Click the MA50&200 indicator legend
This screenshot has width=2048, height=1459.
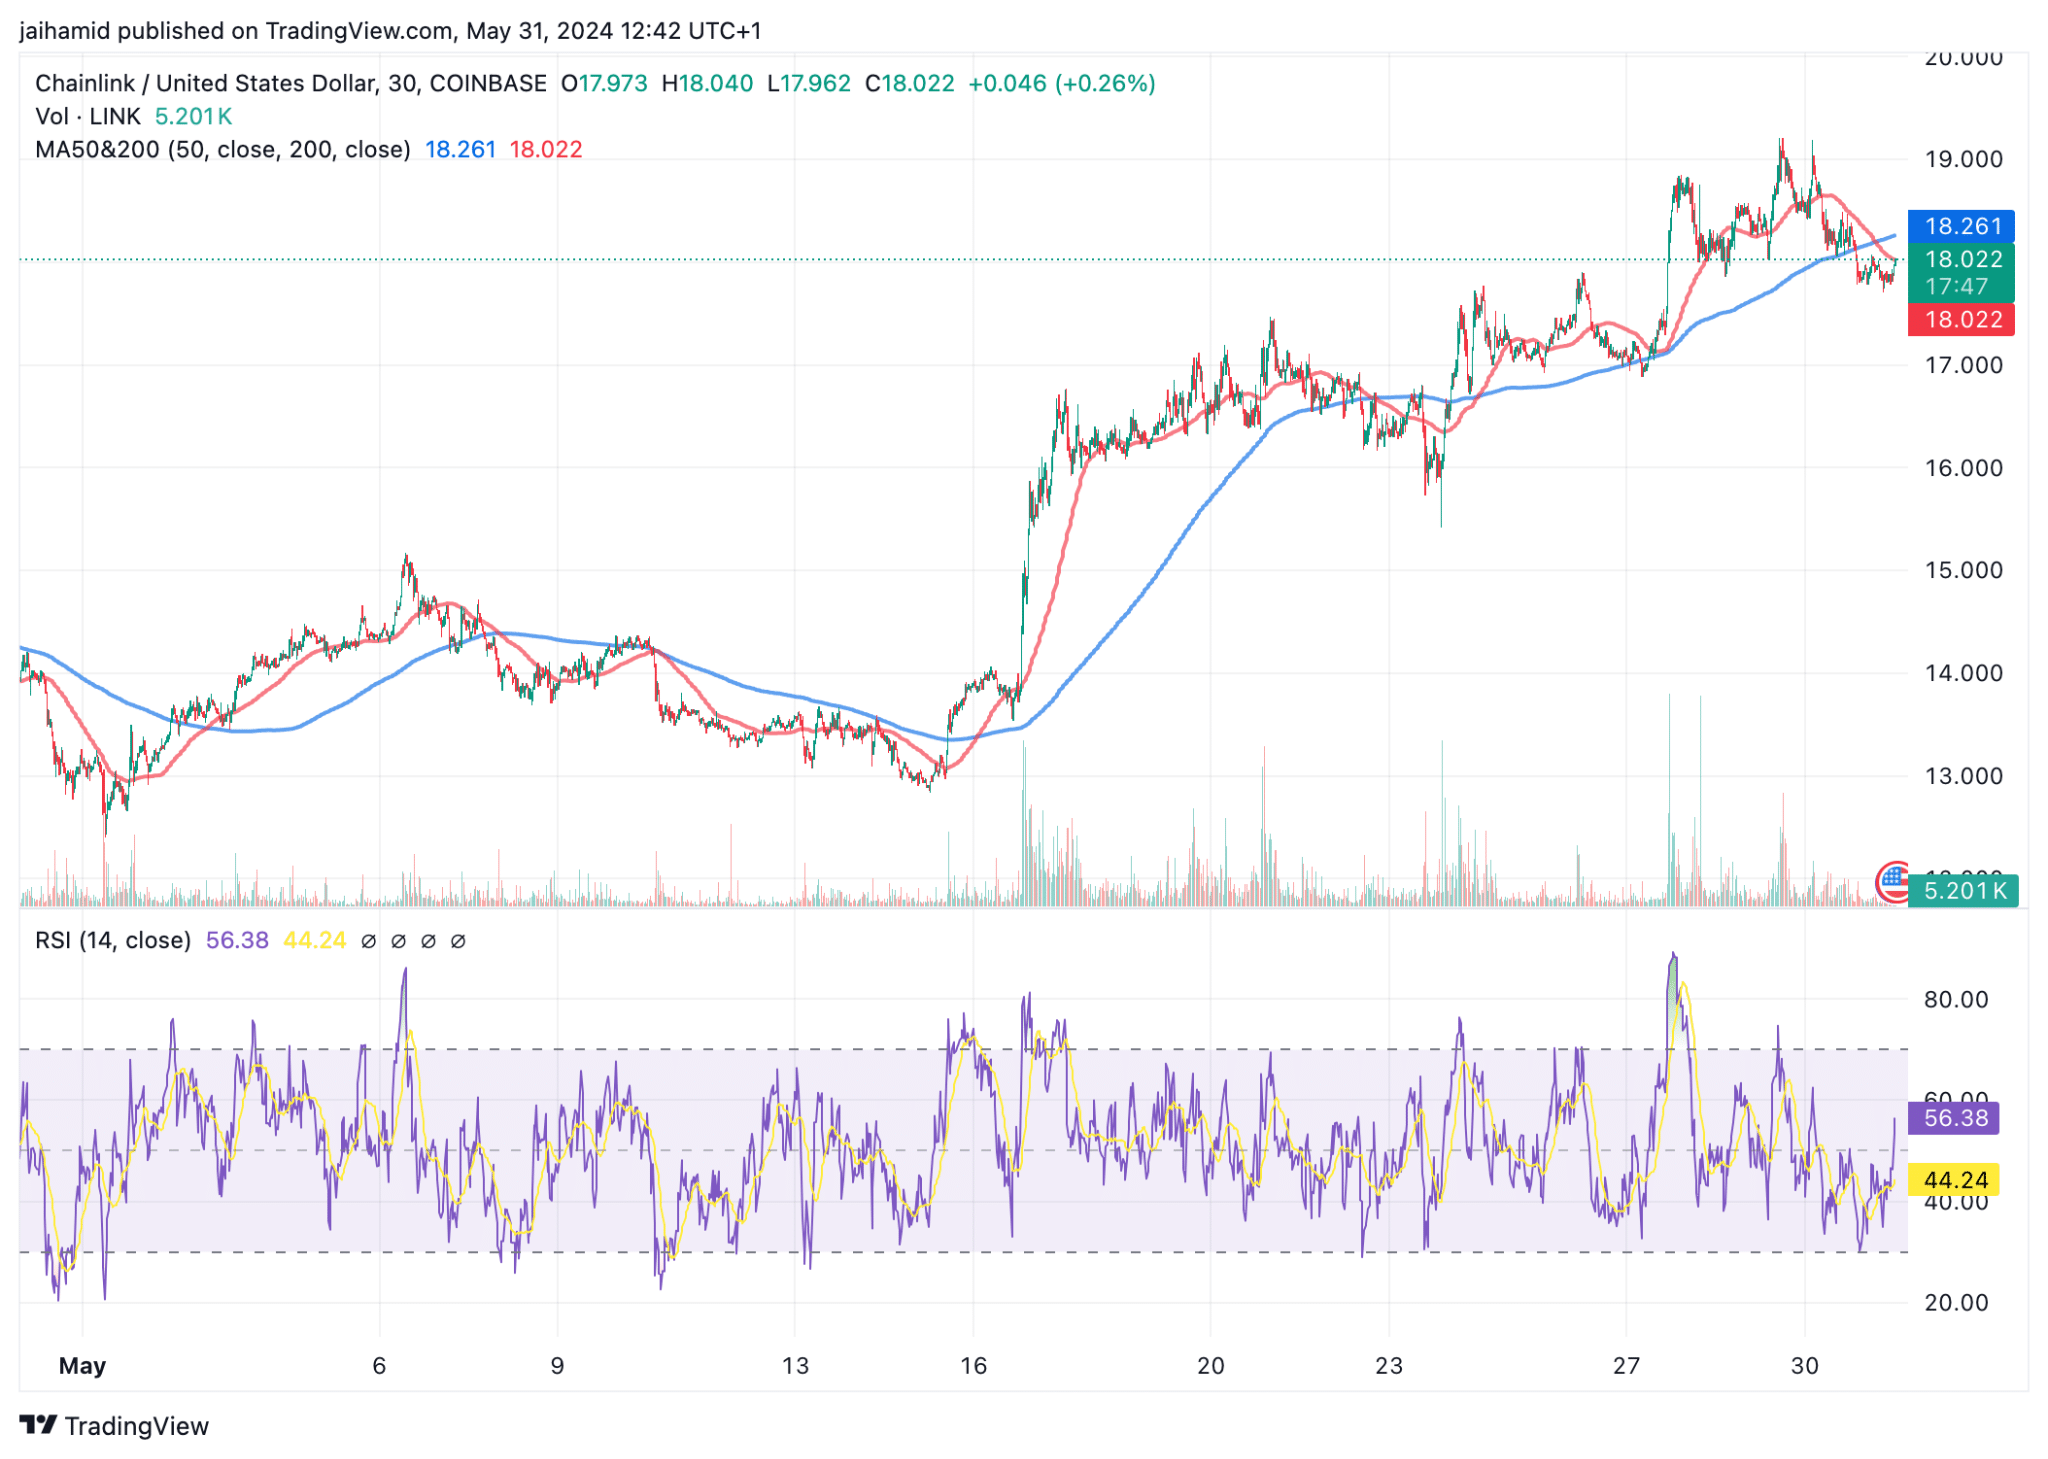click(x=223, y=149)
